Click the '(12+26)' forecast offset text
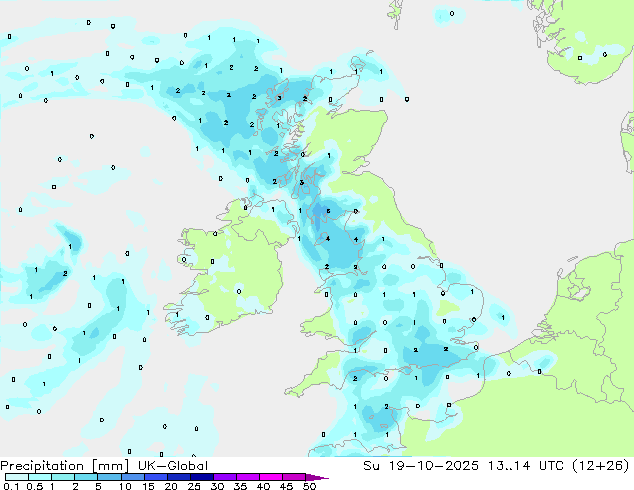Screen dimensions: 634x490 click(x=600, y=466)
